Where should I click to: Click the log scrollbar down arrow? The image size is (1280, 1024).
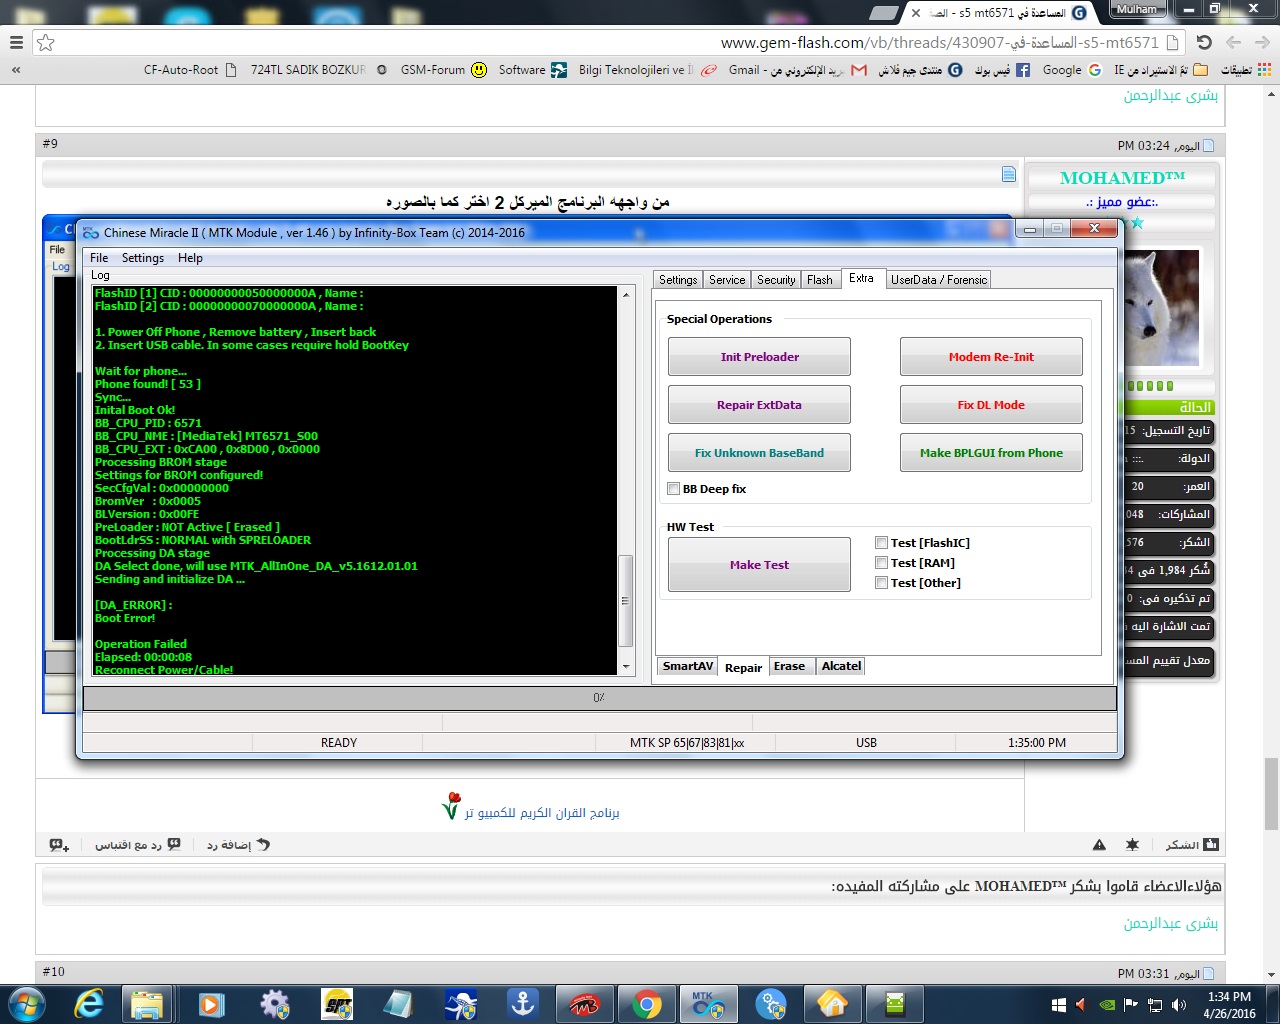coord(627,667)
